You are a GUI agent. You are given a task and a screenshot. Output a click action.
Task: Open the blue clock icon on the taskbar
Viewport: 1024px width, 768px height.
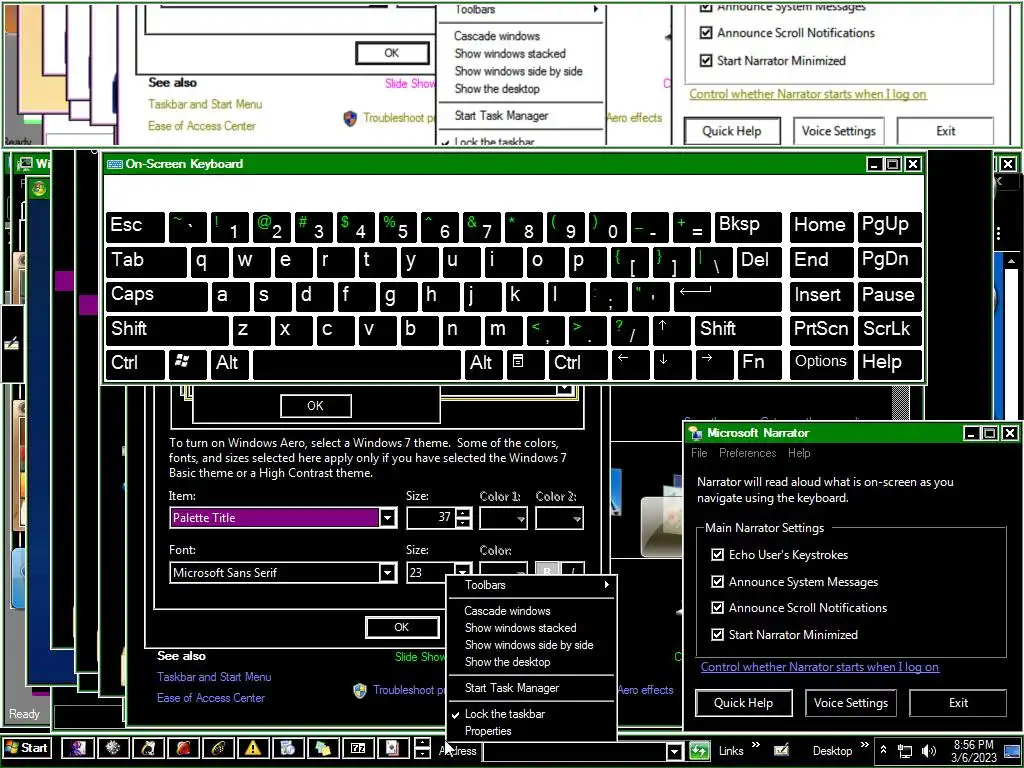pyautogui.click(x=288, y=748)
